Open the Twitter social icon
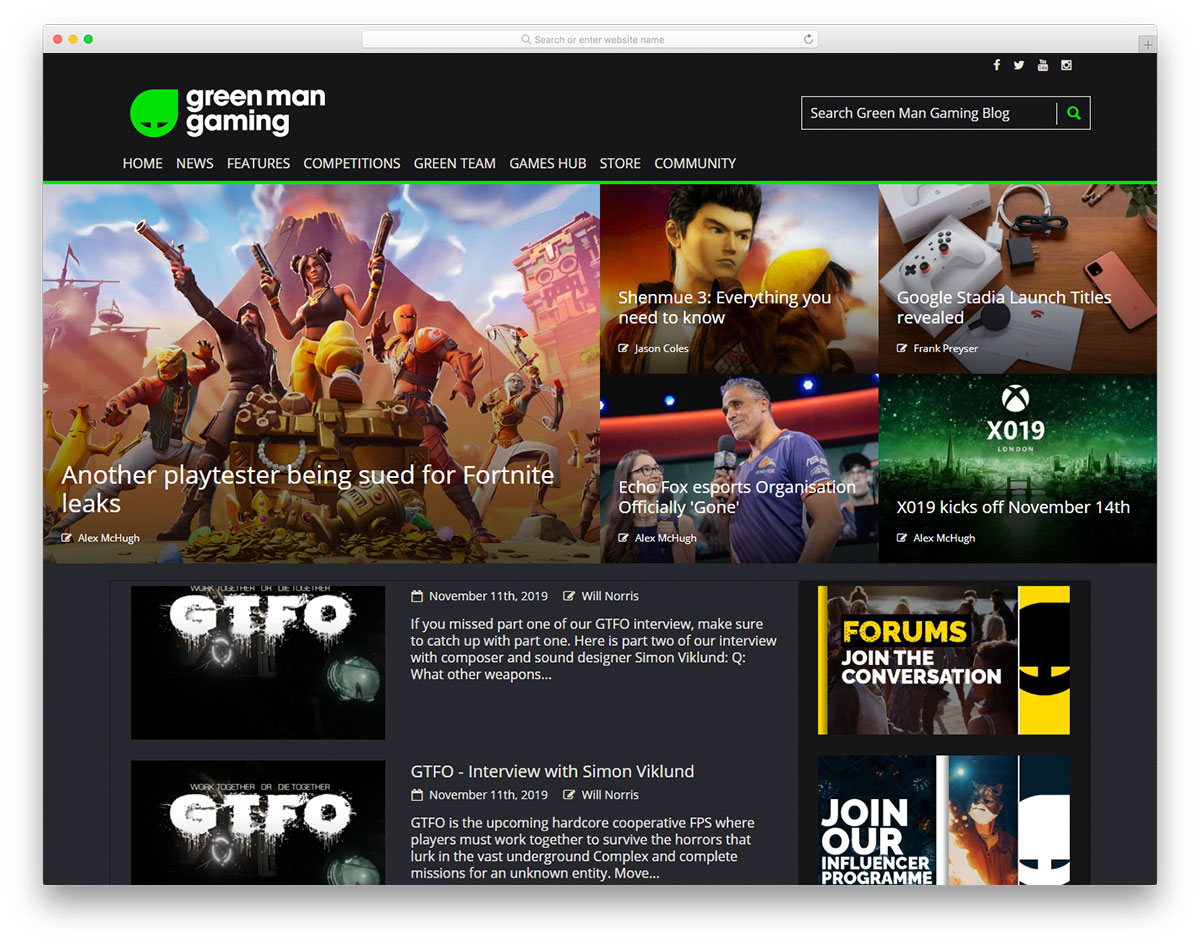Image resolution: width=1200 pixels, height=946 pixels. [x=1019, y=65]
